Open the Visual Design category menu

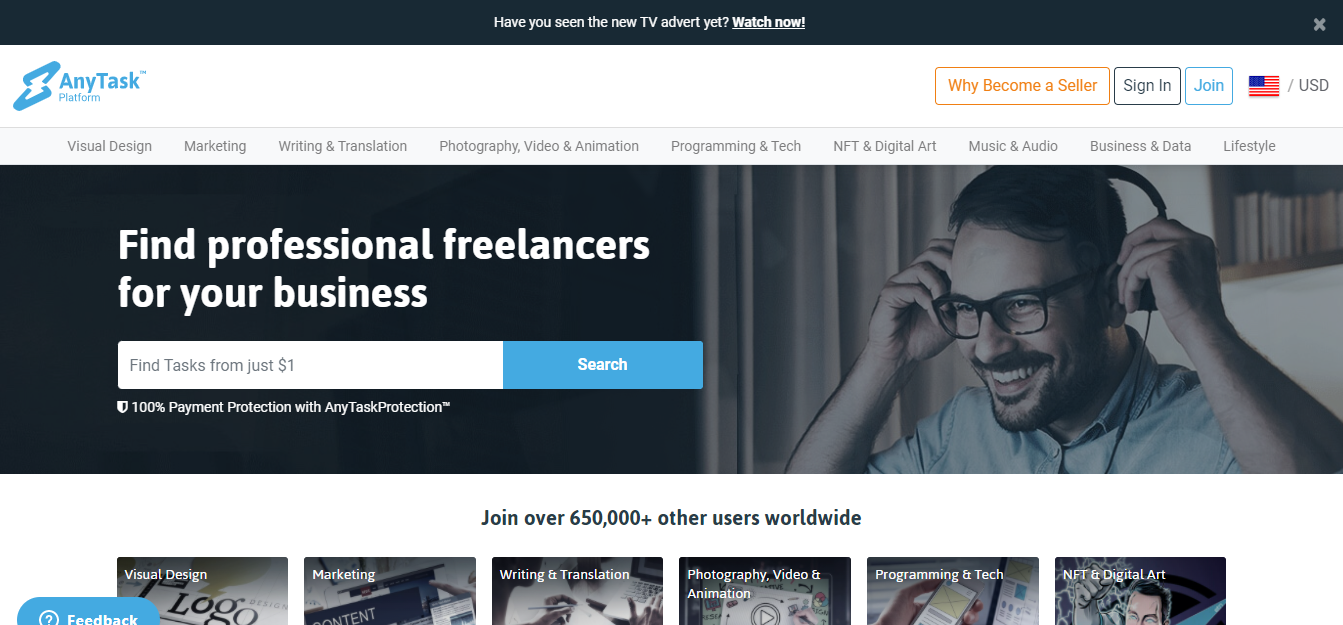(x=110, y=146)
